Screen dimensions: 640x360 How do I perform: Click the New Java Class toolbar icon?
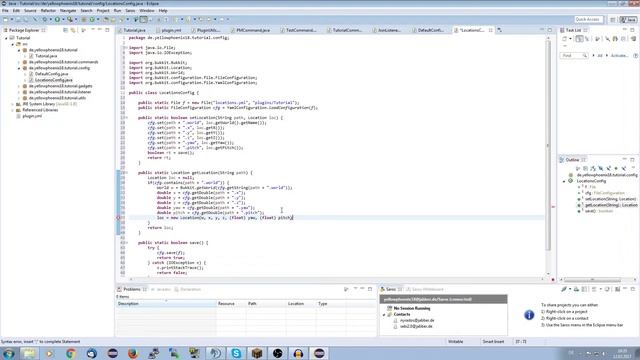pyautogui.click(x=92, y=19)
